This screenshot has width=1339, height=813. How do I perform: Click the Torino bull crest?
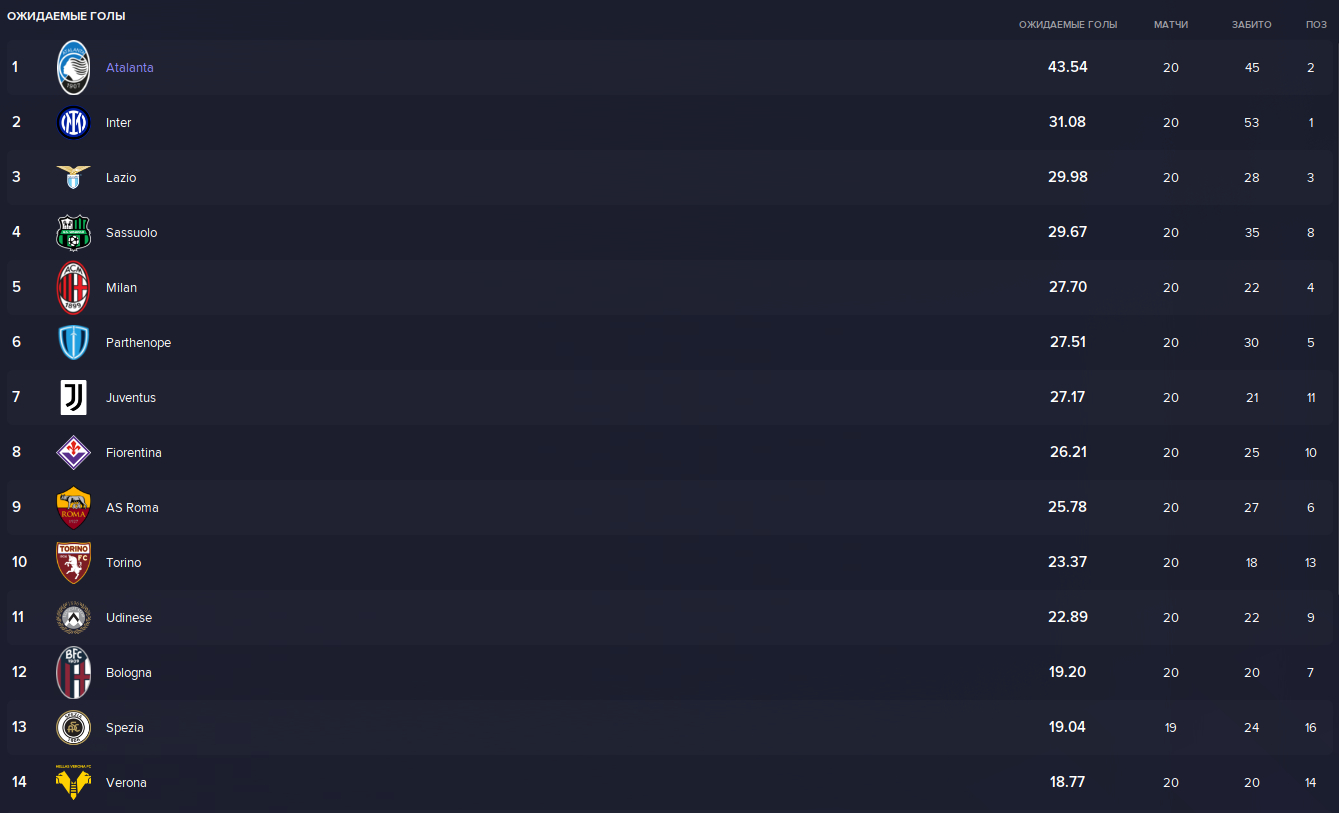click(x=73, y=563)
